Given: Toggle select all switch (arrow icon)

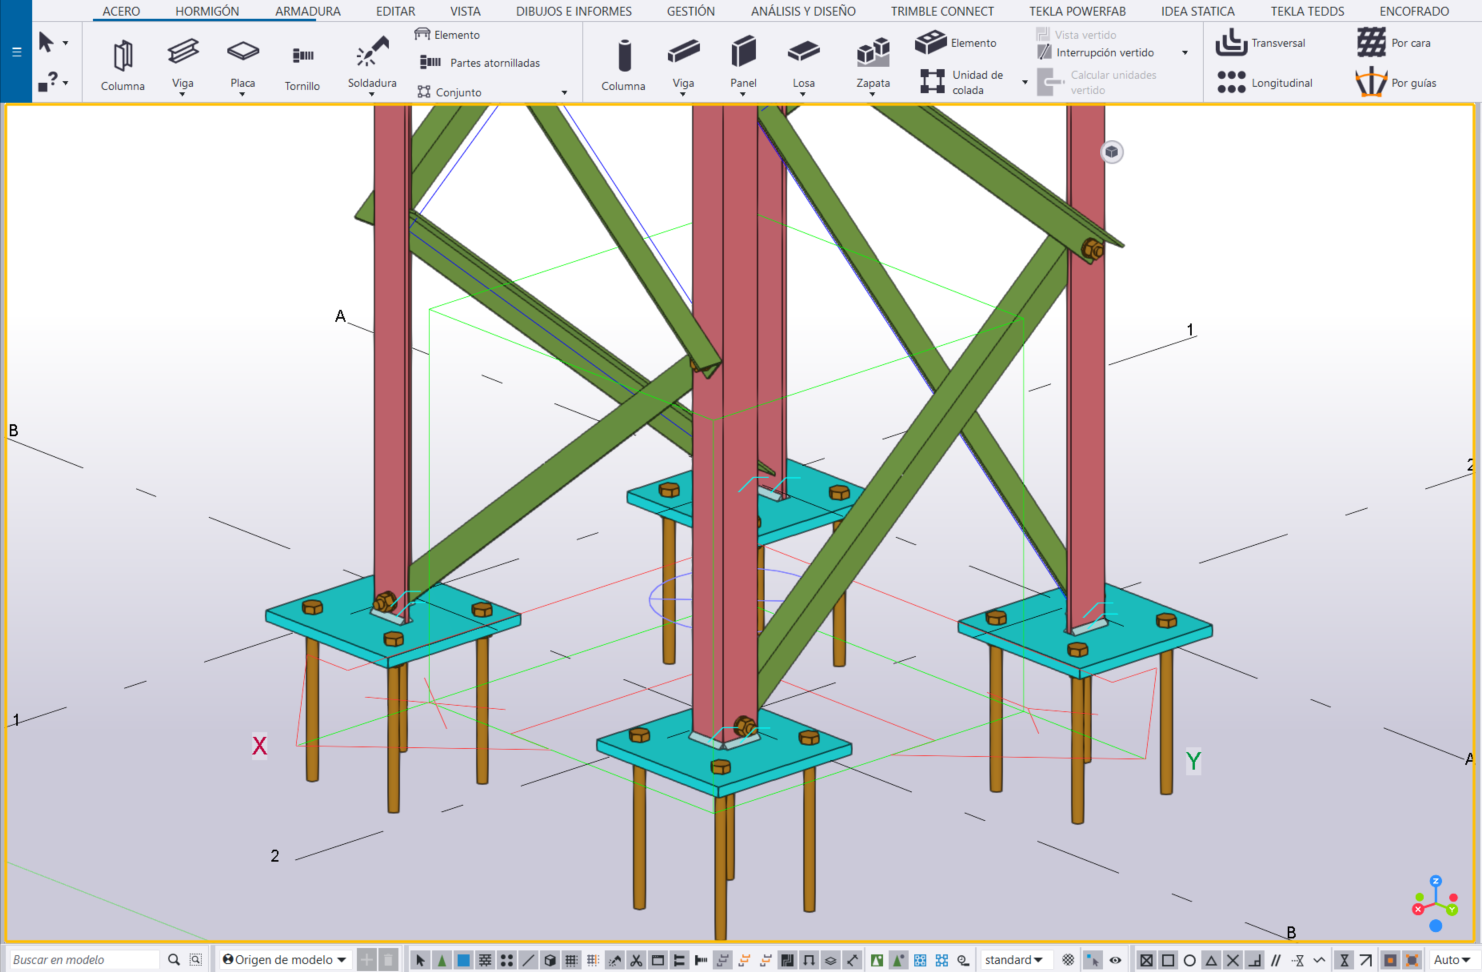Looking at the screenshot, I should pos(420,960).
